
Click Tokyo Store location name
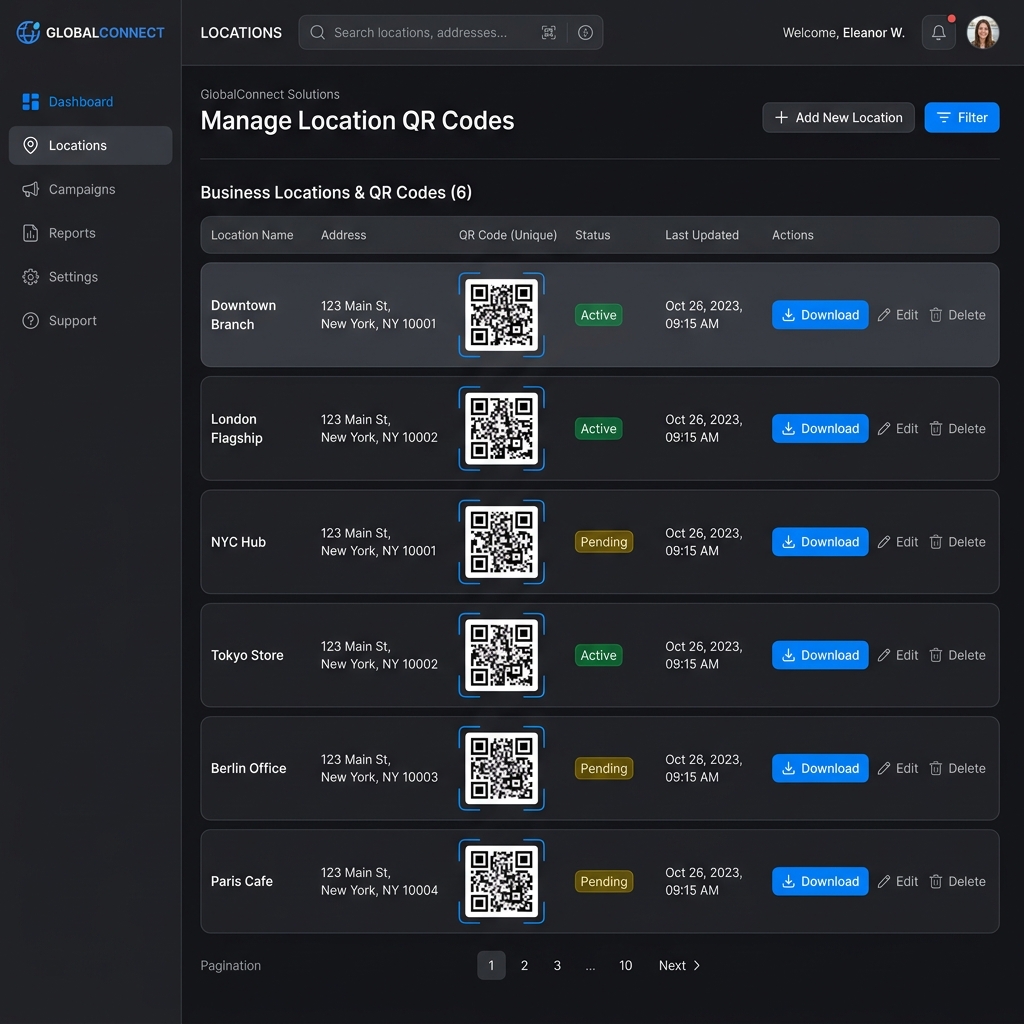point(247,655)
